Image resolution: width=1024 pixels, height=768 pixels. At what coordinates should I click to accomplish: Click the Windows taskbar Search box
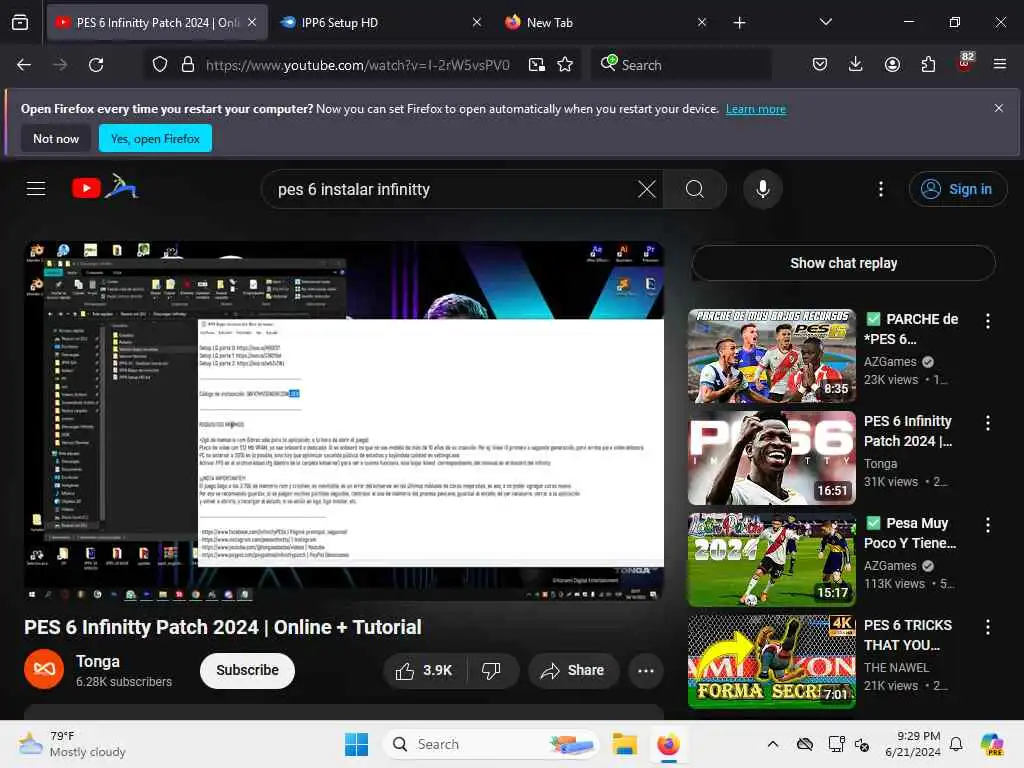(490, 744)
